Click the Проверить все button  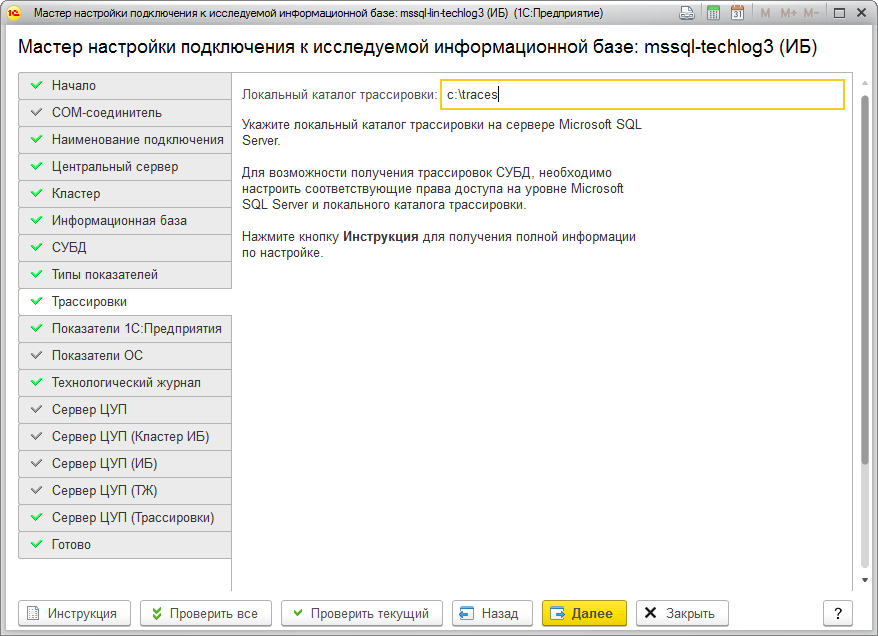point(204,613)
